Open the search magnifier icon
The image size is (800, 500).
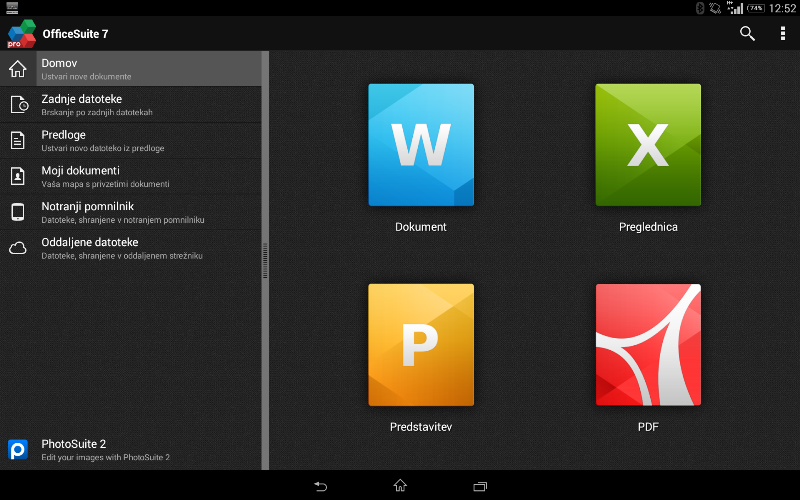tap(747, 34)
